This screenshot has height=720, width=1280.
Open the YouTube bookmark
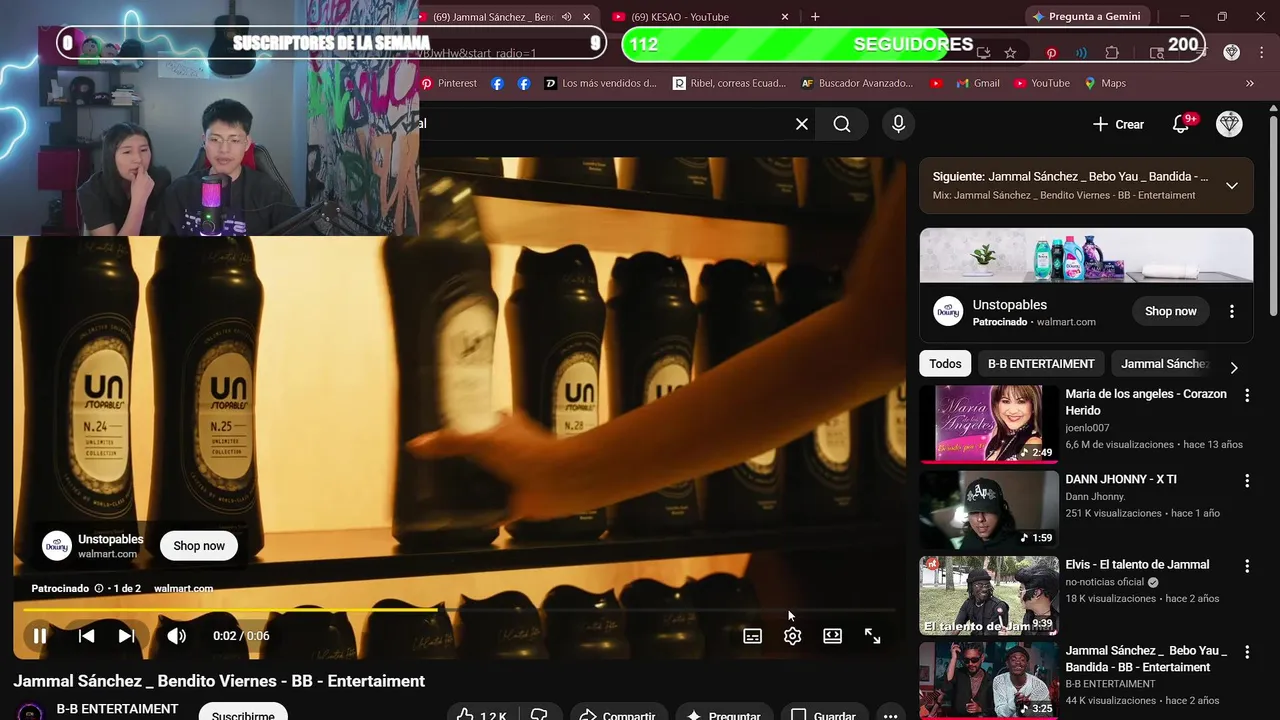click(x=1041, y=83)
